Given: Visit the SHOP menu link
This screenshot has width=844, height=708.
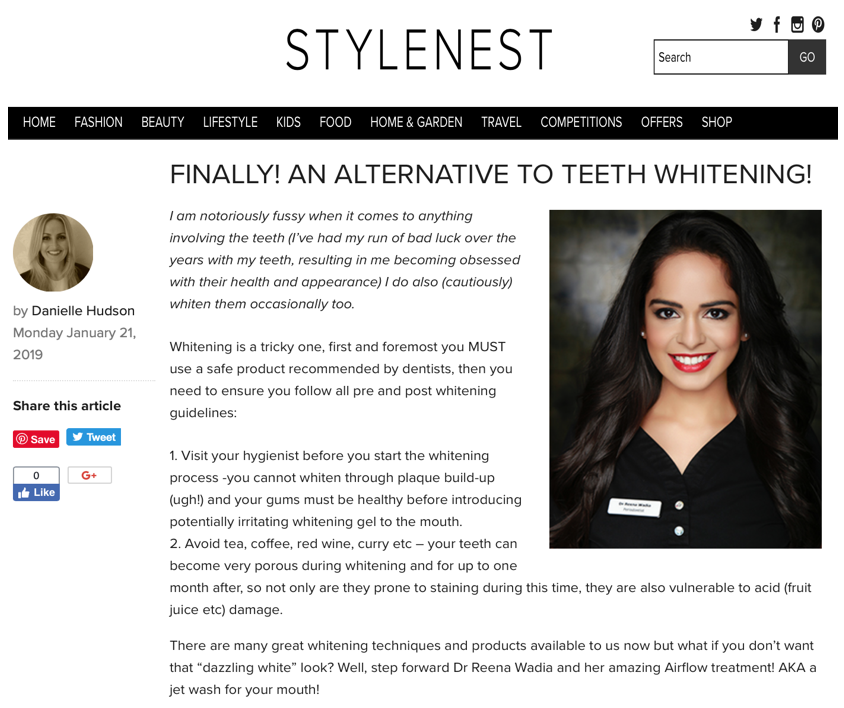Looking at the screenshot, I should 716,122.
